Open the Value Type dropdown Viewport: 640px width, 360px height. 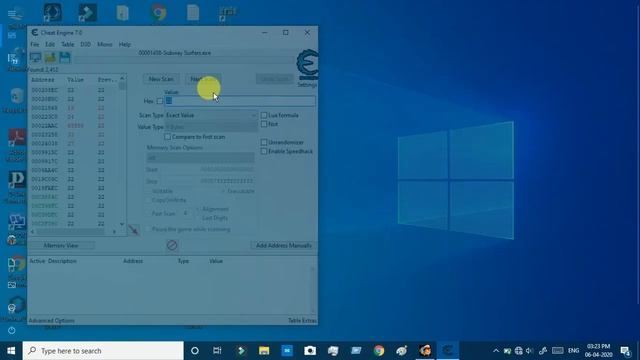pyautogui.click(x=211, y=127)
